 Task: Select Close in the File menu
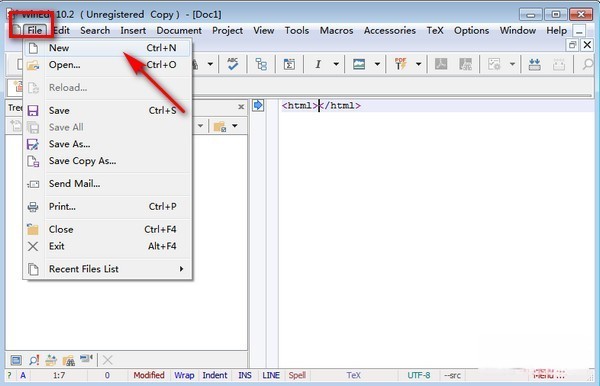[107, 230]
